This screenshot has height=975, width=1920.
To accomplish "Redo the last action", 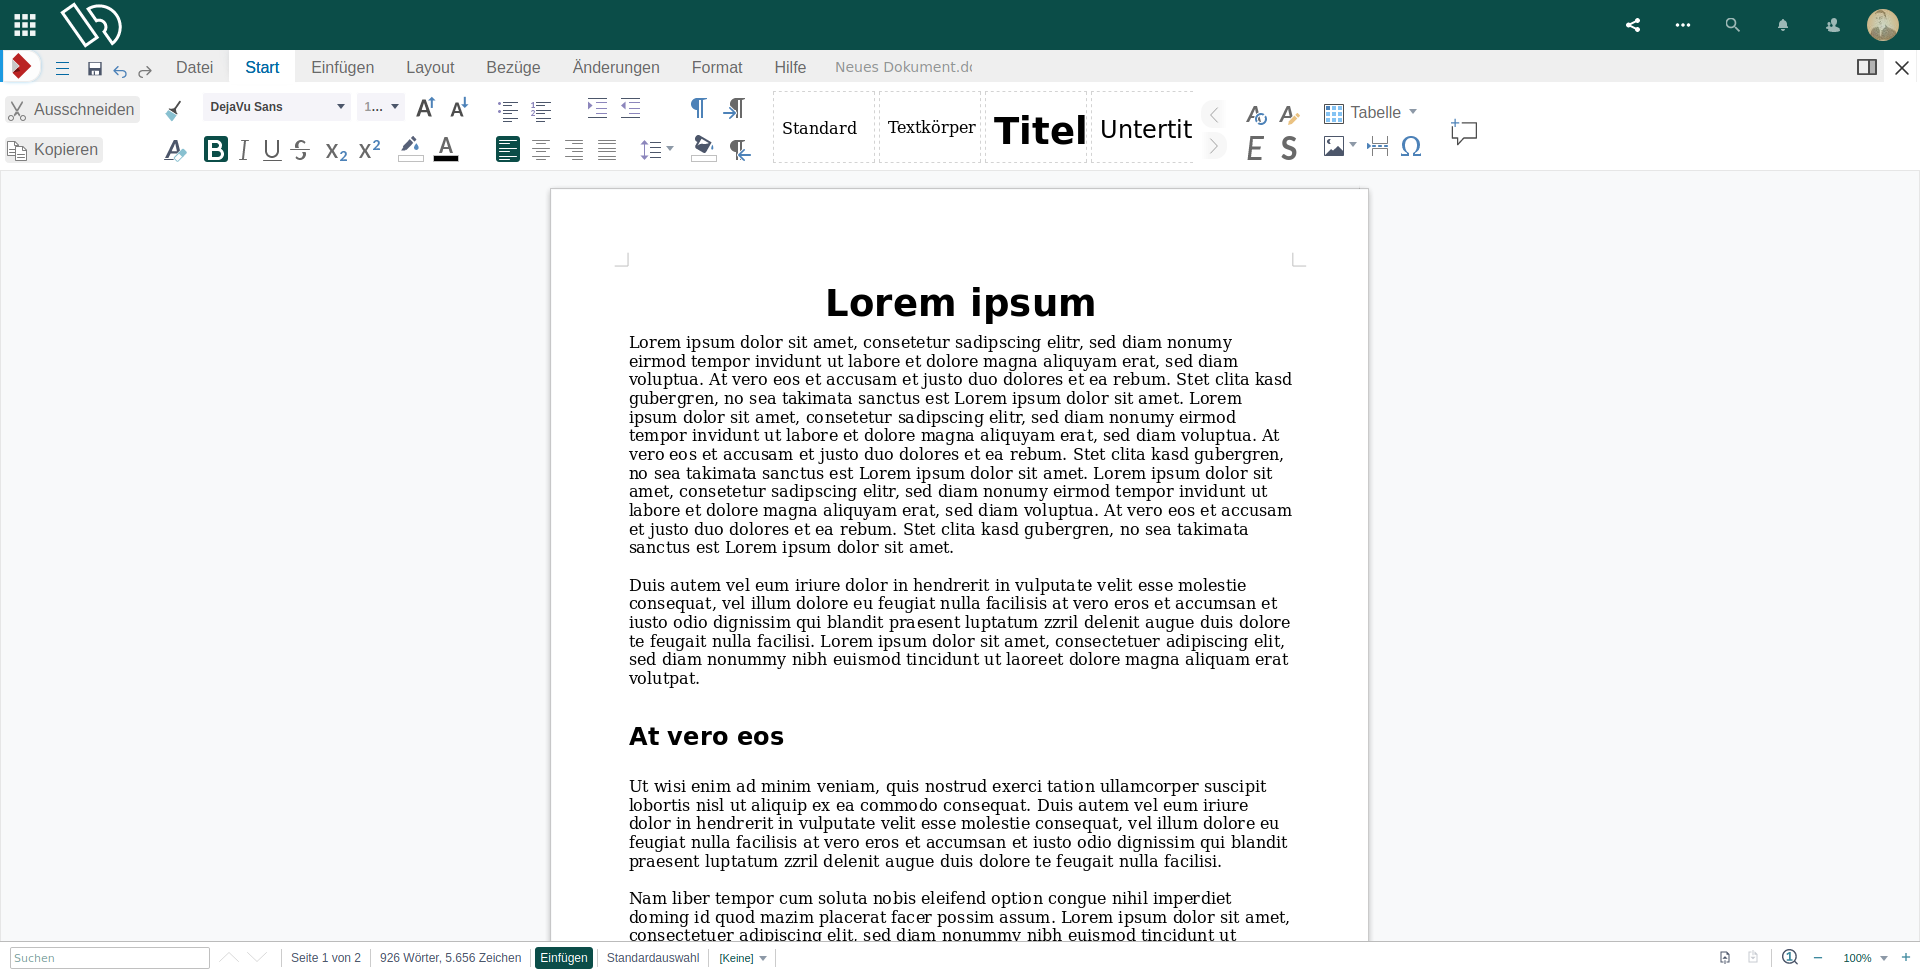I will 145,70.
